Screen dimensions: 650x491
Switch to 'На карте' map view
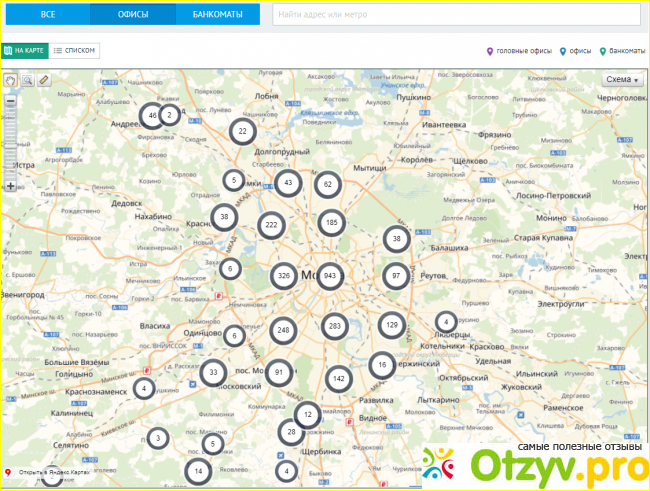(x=25, y=49)
